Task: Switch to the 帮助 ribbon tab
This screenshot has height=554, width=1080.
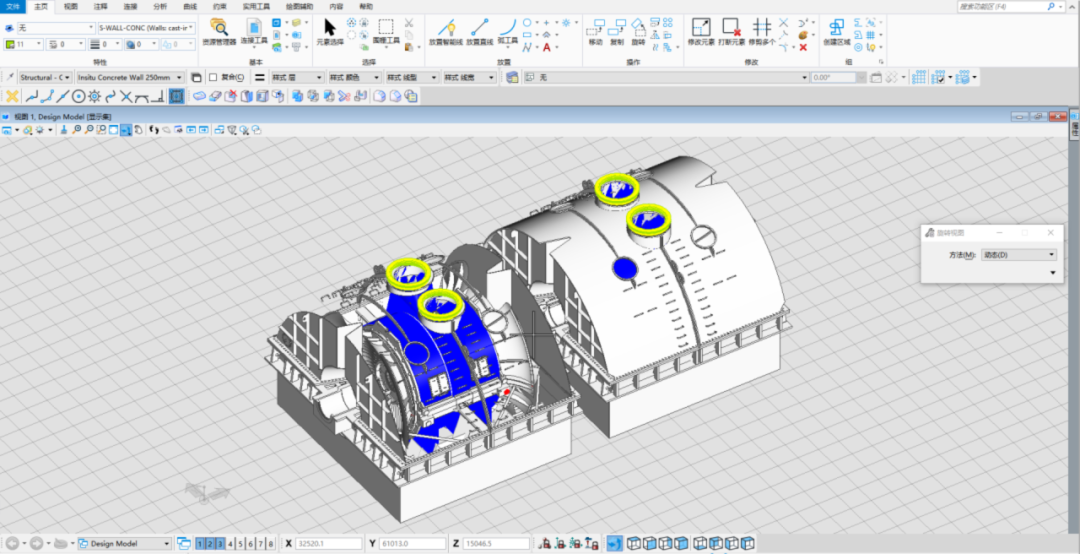Action: pos(366,6)
